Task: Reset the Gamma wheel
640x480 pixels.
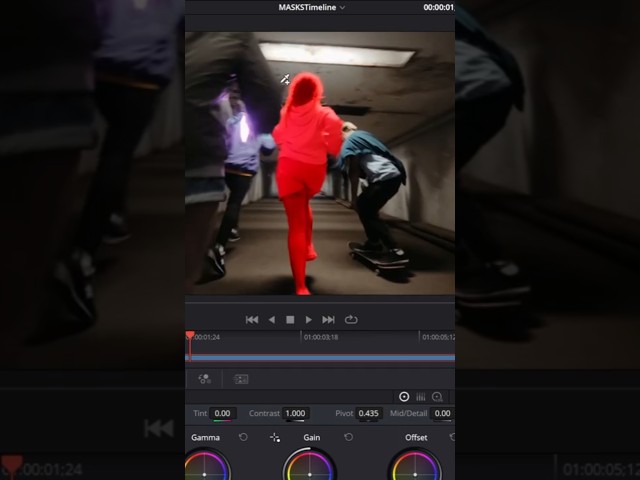Action: click(x=243, y=437)
